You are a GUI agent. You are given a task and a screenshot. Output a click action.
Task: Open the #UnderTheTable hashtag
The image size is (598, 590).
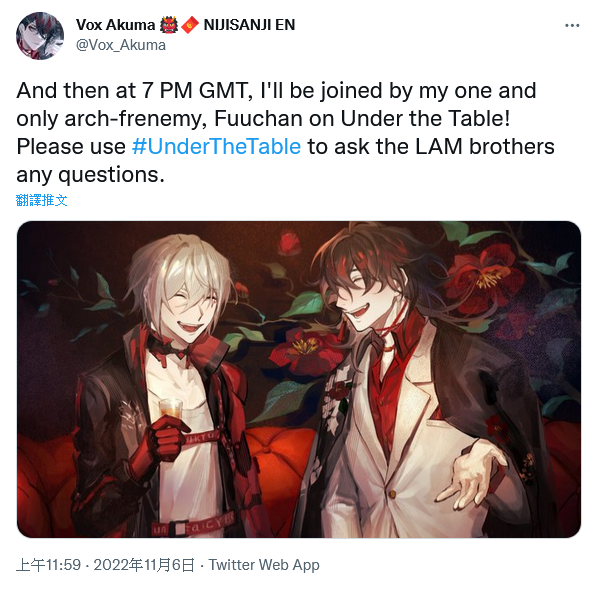point(217,146)
